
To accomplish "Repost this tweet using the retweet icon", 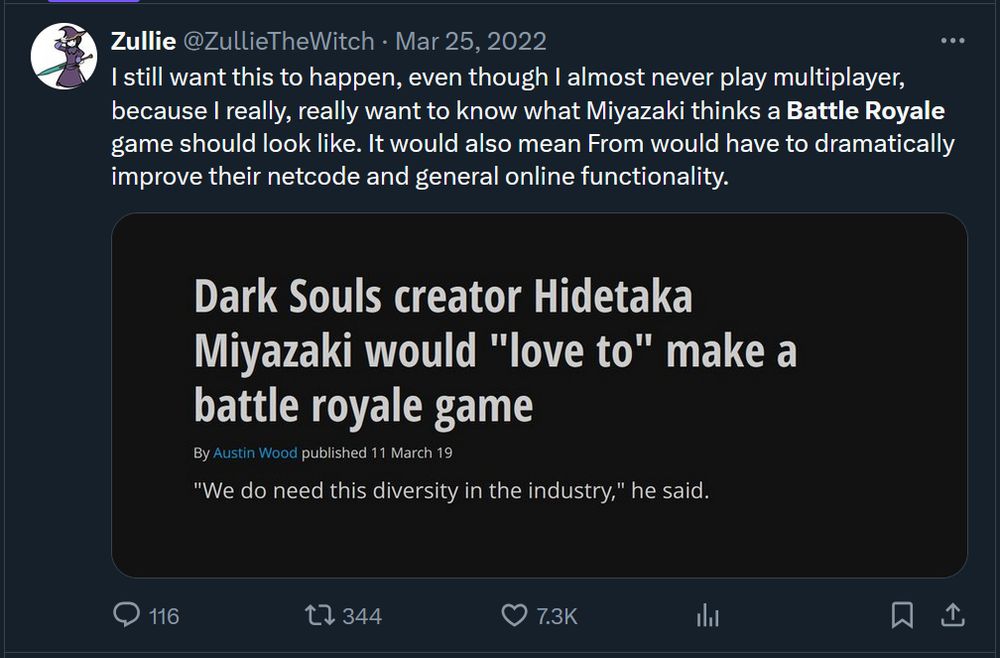I will click(319, 614).
